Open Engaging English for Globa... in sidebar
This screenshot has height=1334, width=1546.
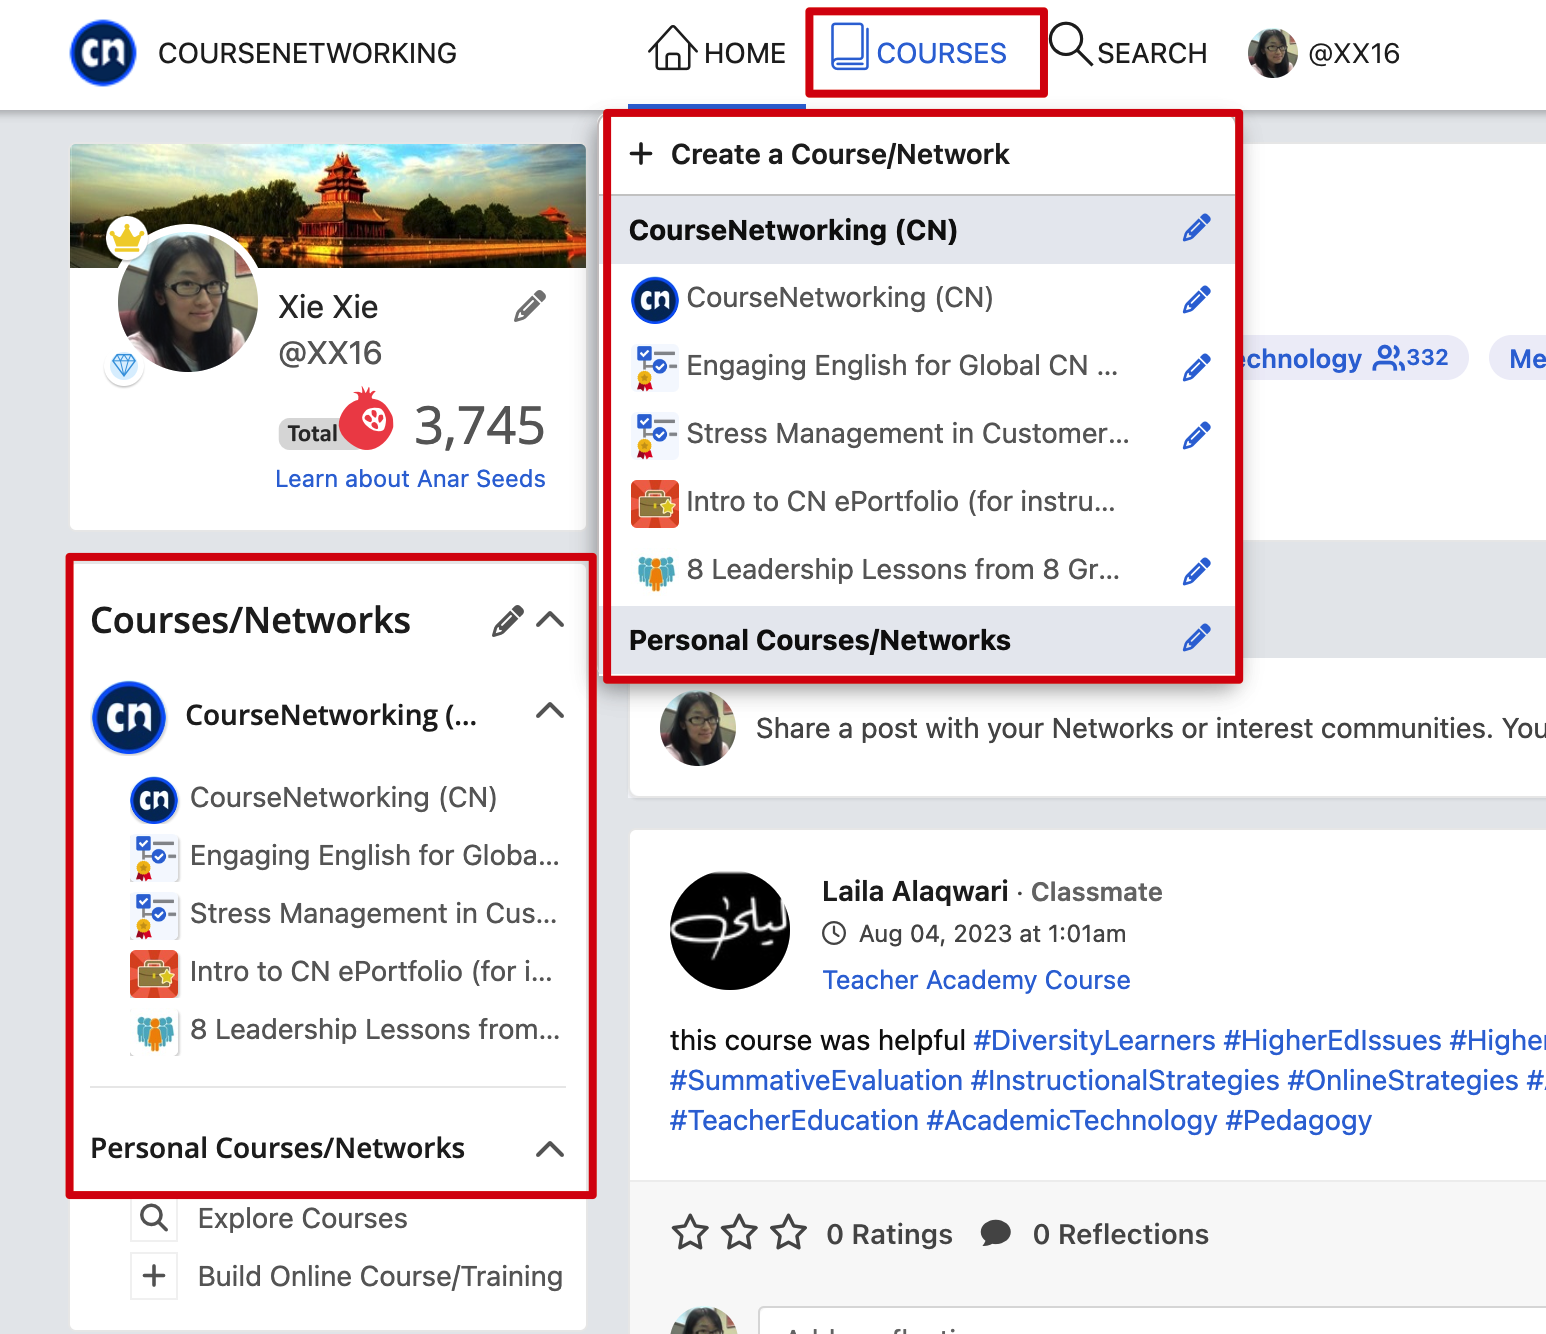point(374,856)
